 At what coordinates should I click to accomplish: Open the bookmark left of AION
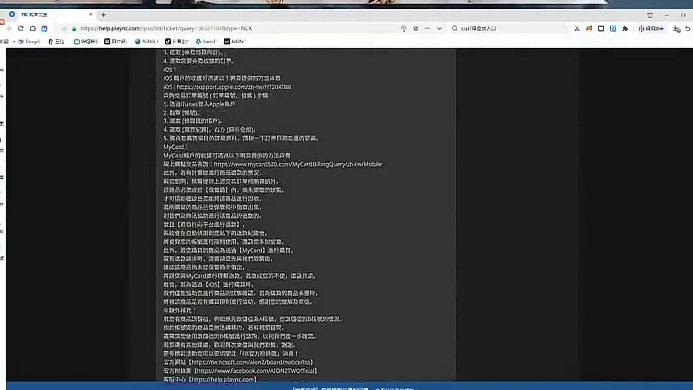pyautogui.click(x=206, y=41)
